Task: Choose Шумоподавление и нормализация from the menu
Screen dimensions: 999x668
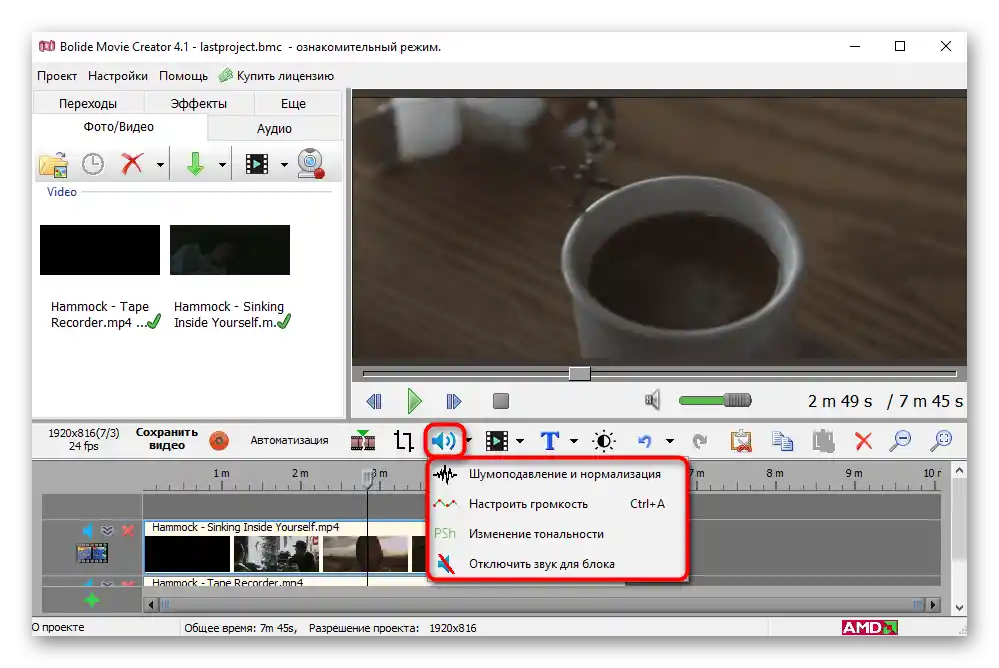Action: click(x=556, y=474)
